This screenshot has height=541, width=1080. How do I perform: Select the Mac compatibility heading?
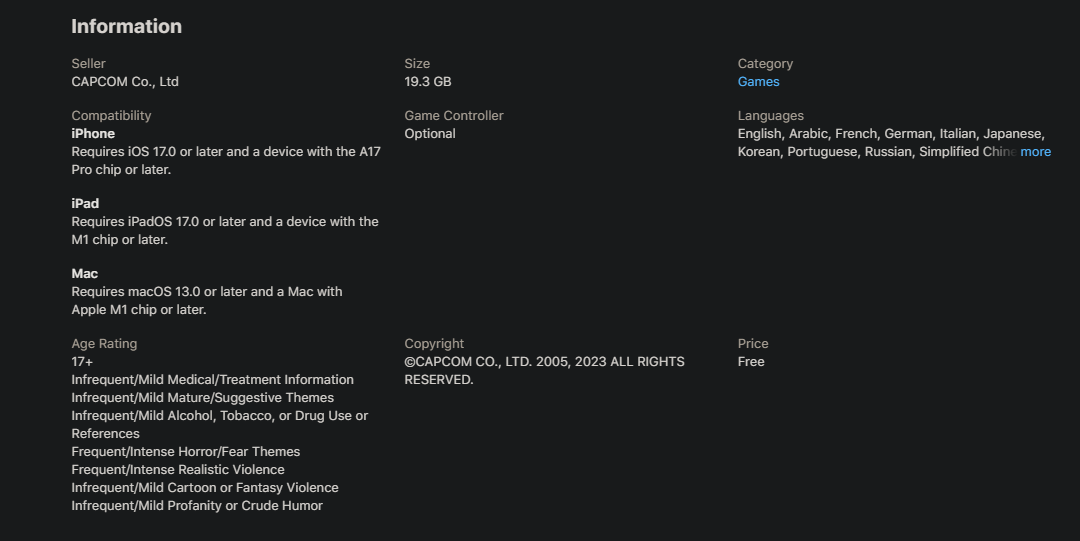point(85,274)
